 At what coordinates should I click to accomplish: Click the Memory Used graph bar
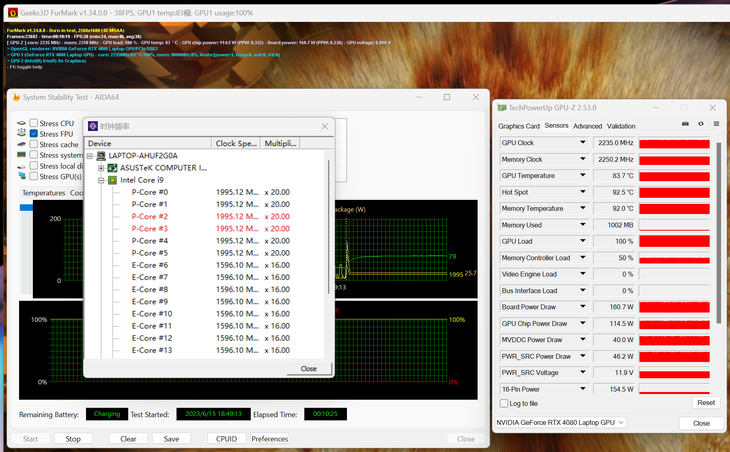click(x=674, y=225)
